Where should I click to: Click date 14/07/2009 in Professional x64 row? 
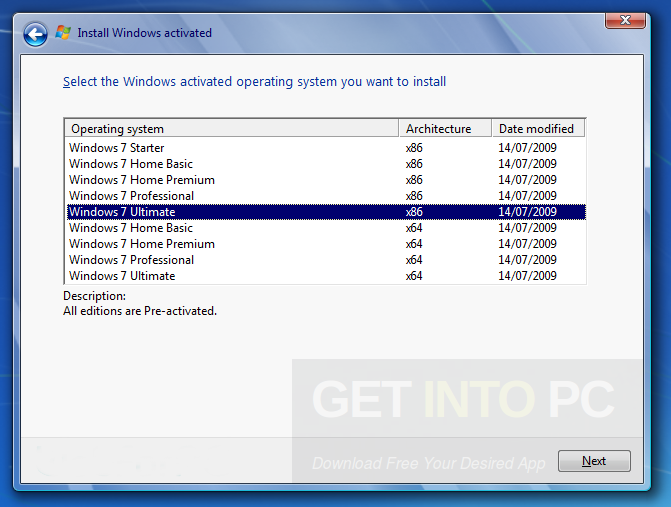click(527, 260)
